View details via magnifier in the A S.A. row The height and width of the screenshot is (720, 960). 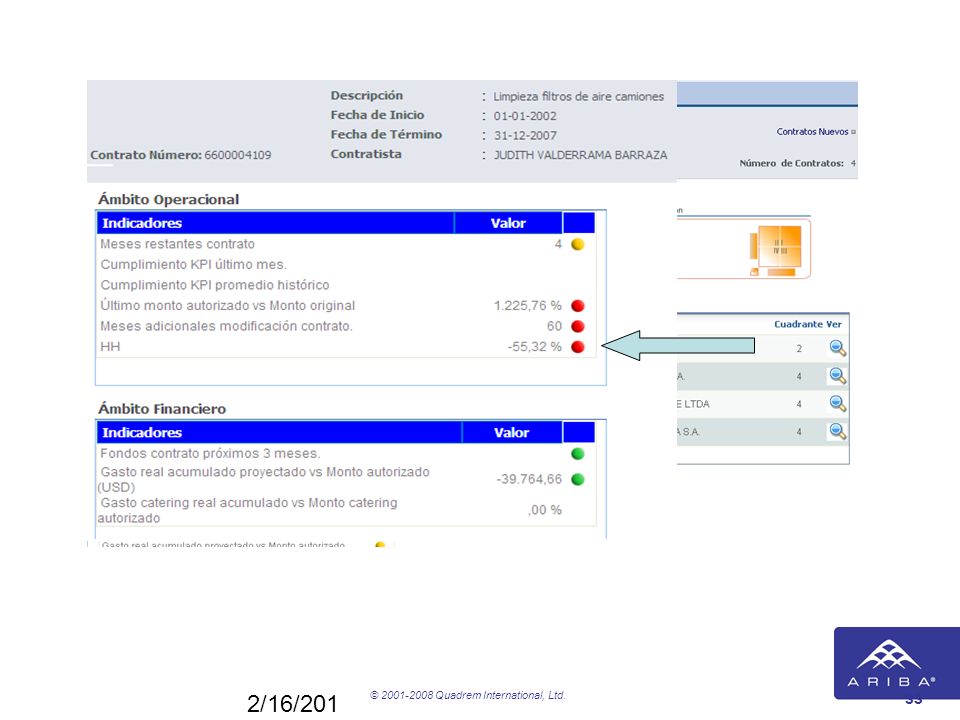click(838, 431)
